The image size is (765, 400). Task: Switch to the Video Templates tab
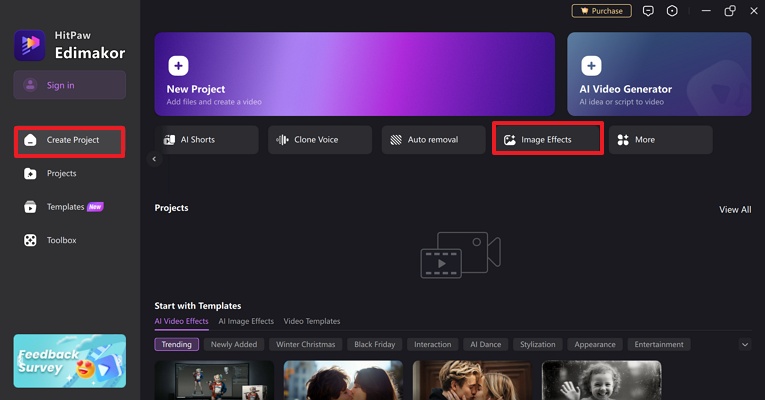[312, 321]
